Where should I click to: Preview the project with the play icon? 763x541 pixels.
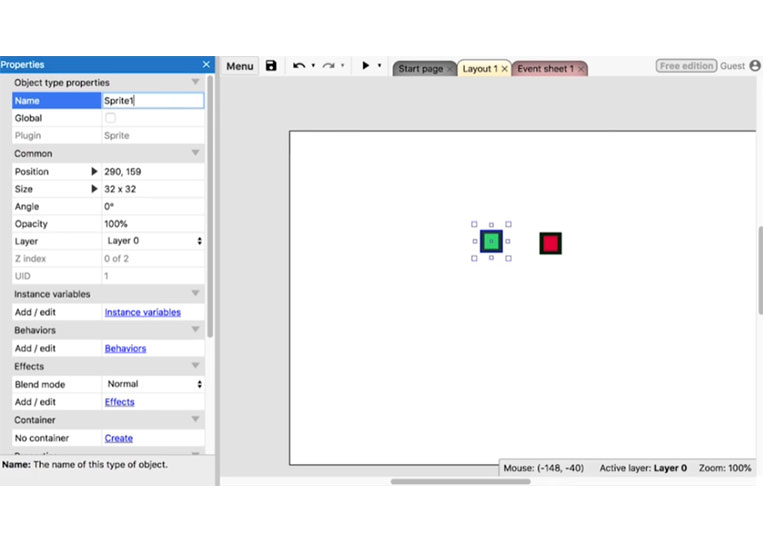coord(365,65)
